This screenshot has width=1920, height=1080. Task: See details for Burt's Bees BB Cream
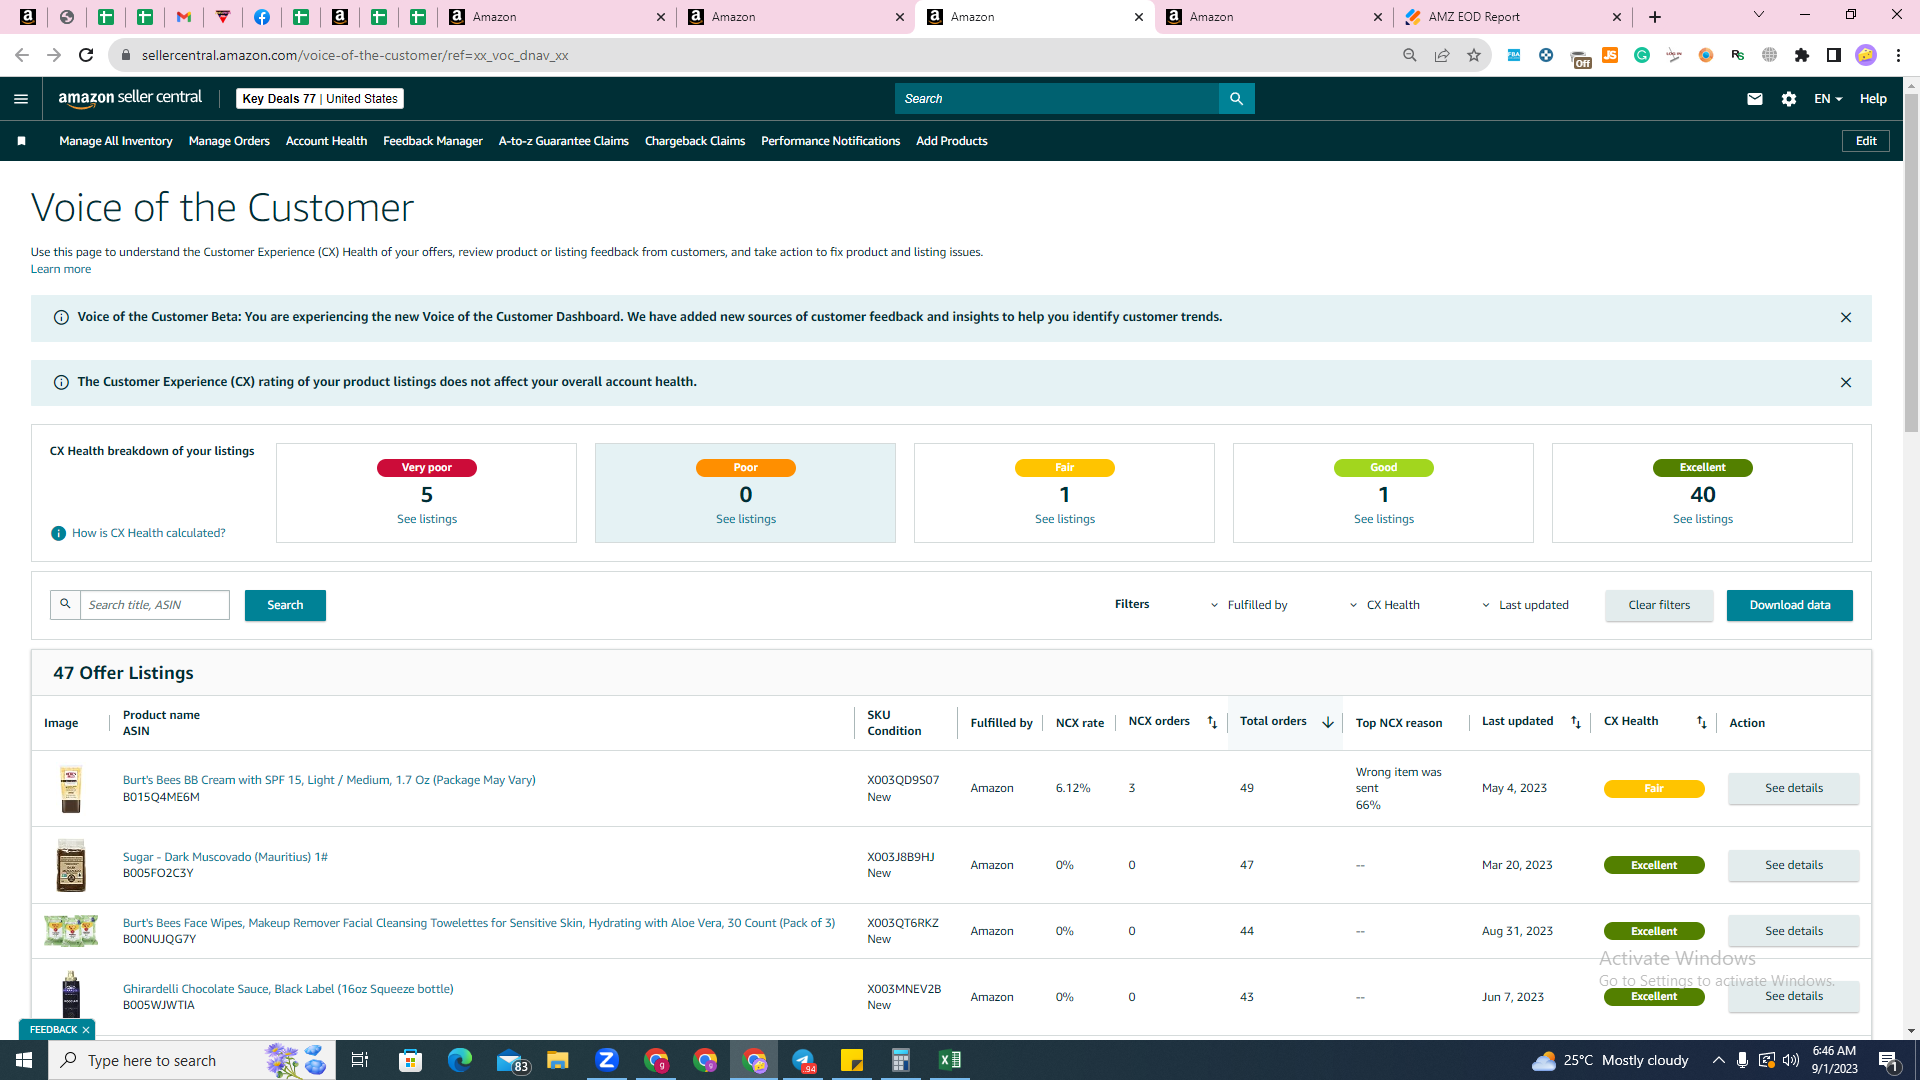pos(1794,788)
